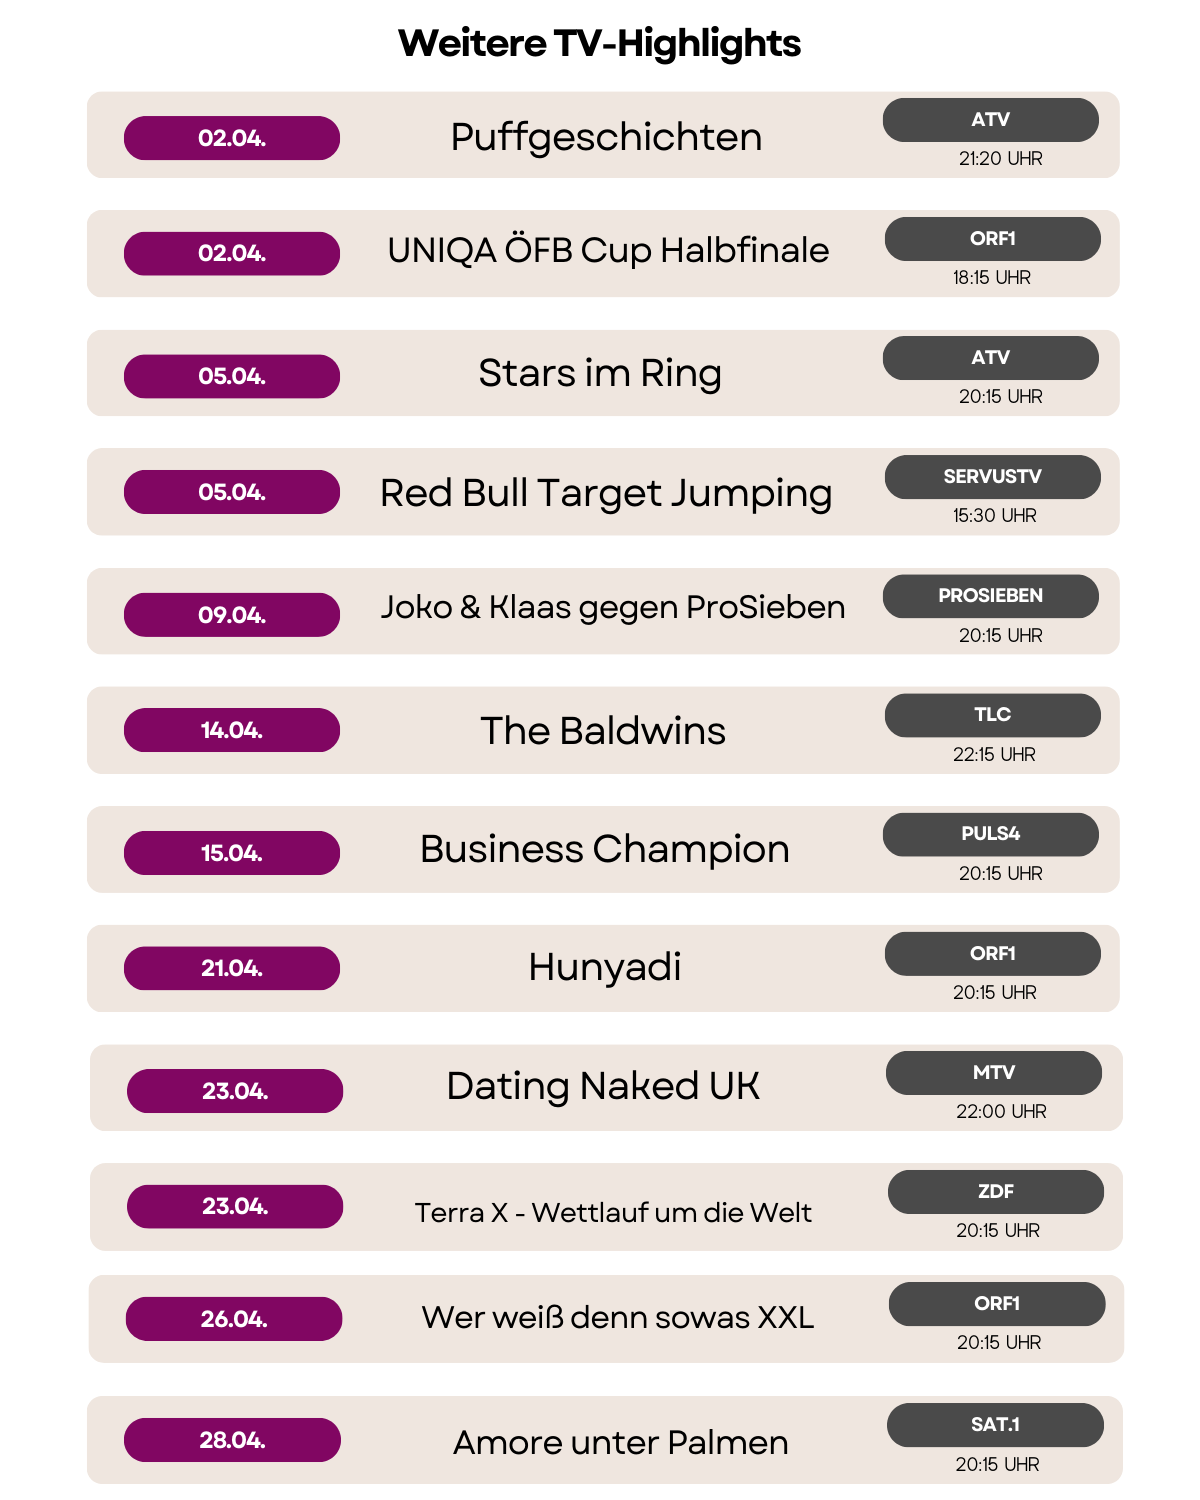Click the ZDF channel badge
Screen dimensions: 1200x1500
[996, 1192]
